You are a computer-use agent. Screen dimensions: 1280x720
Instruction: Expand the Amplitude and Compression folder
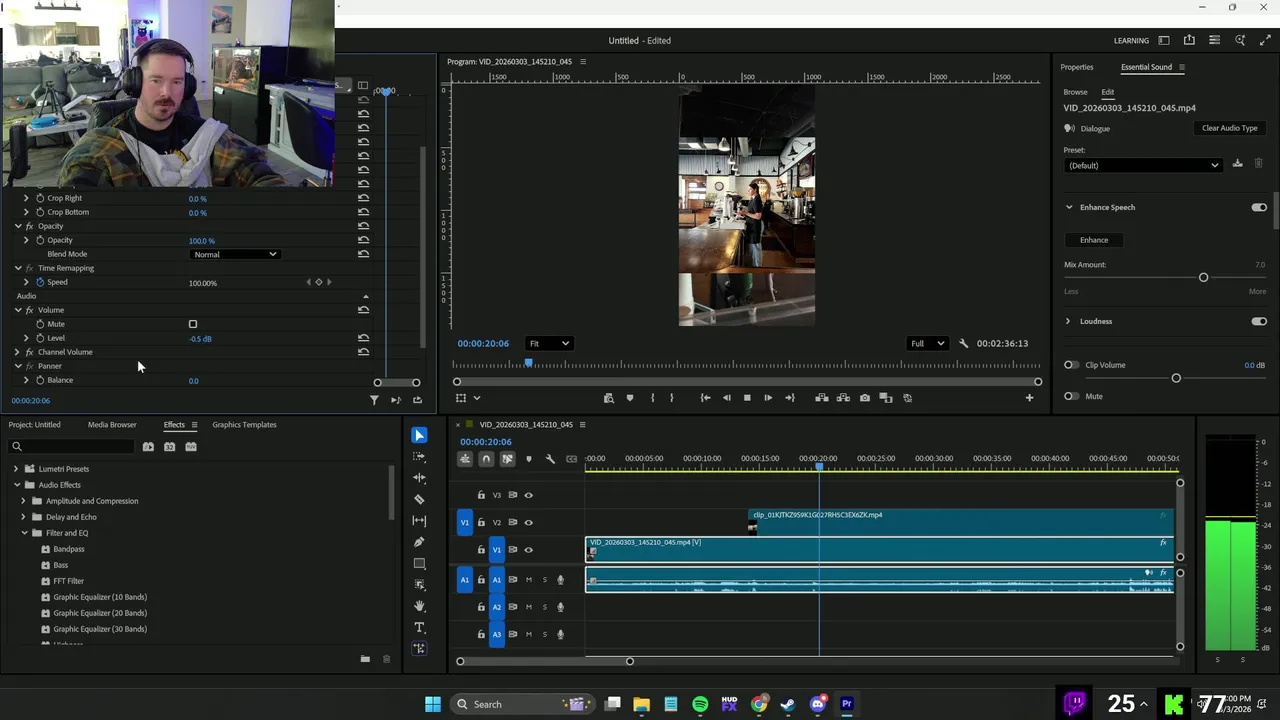[23, 501]
